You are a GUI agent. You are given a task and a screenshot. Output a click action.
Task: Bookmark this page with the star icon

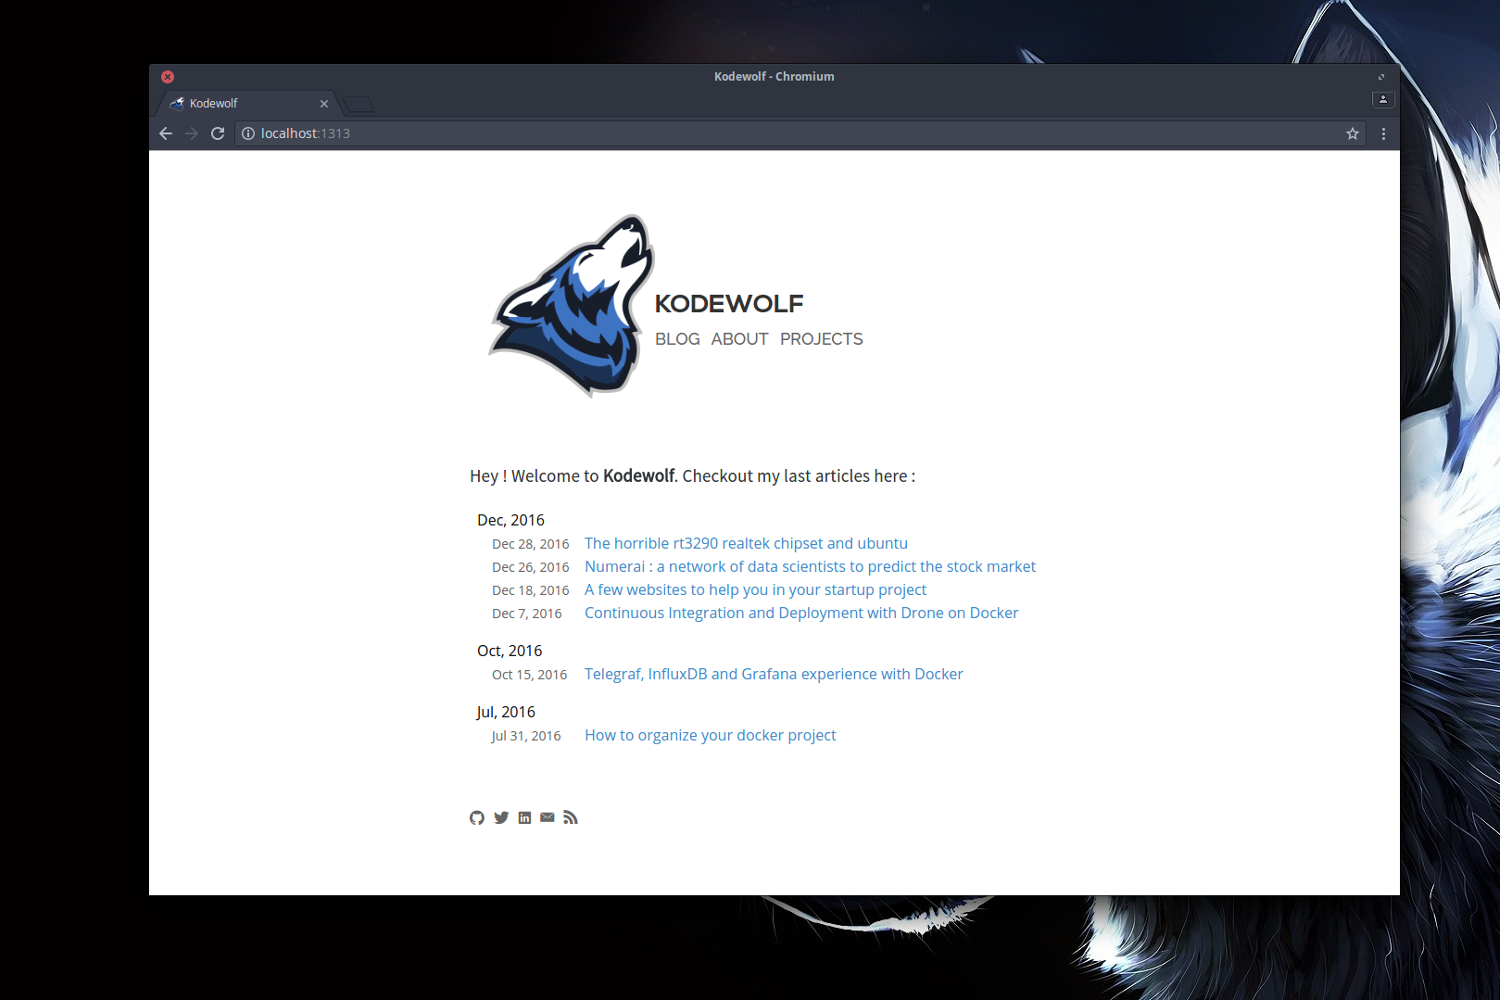[x=1352, y=133]
